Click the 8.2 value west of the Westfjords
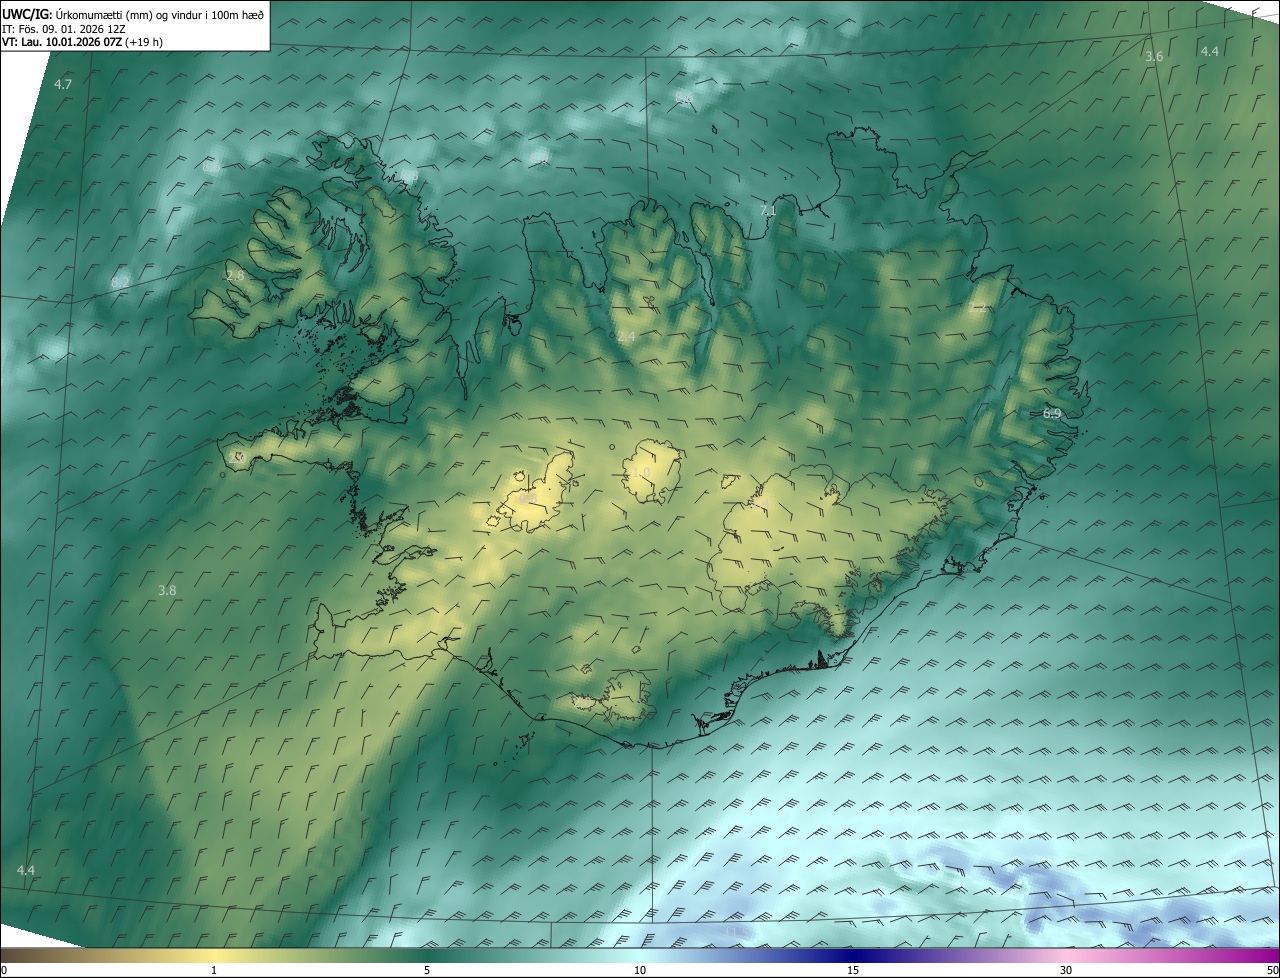This screenshot has width=1280, height=978. click(x=119, y=283)
